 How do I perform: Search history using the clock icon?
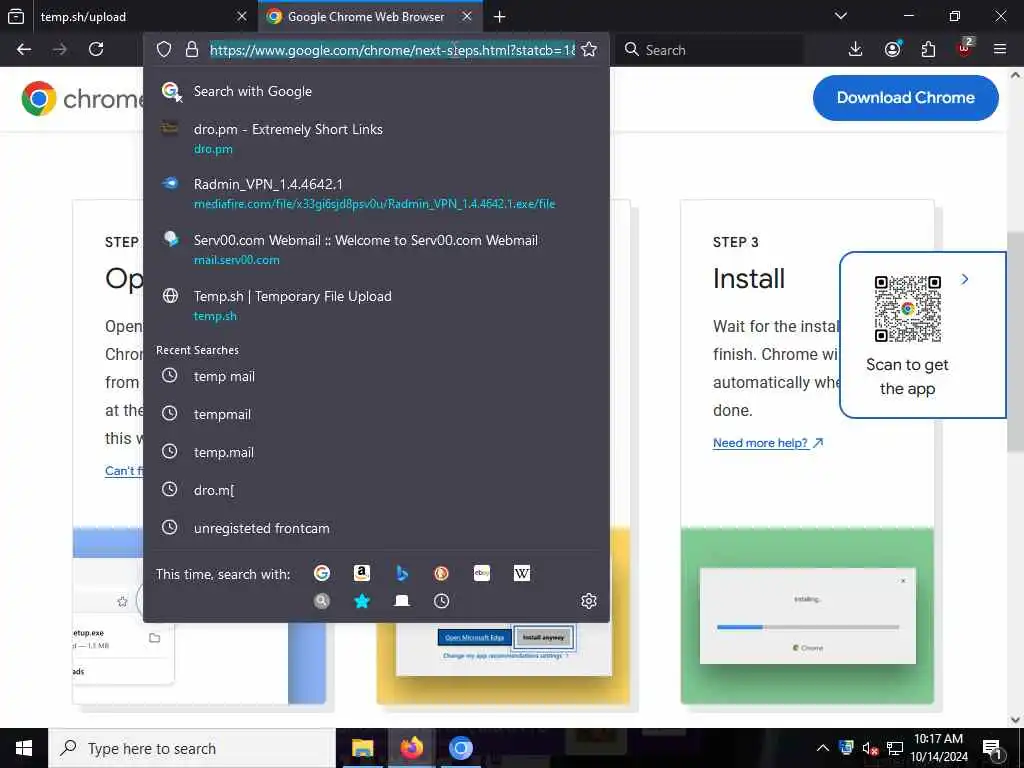coord(441,601)
